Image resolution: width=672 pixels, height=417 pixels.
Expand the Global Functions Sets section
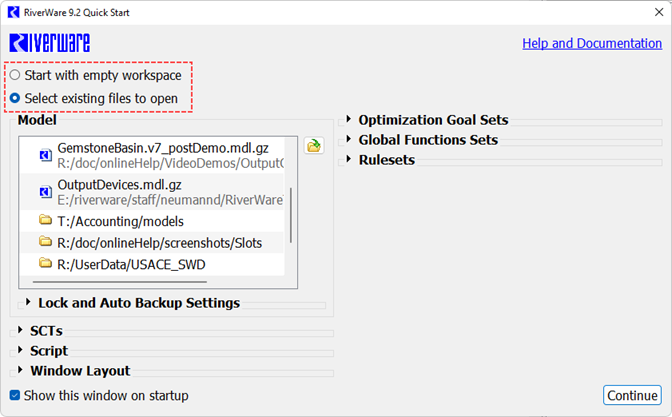[349, 140]
